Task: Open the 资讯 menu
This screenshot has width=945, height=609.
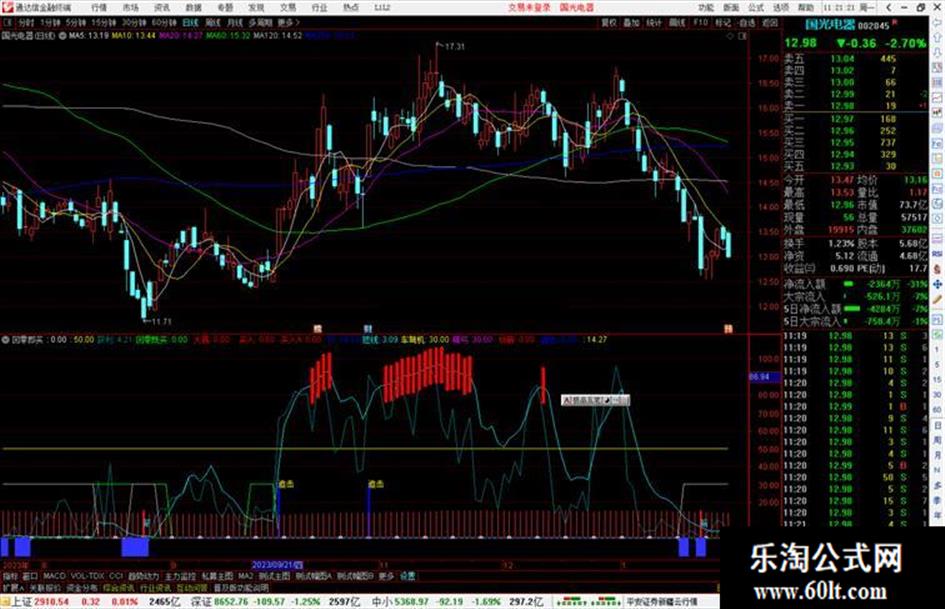Action: pyautogui.click(x=162, y=8)
